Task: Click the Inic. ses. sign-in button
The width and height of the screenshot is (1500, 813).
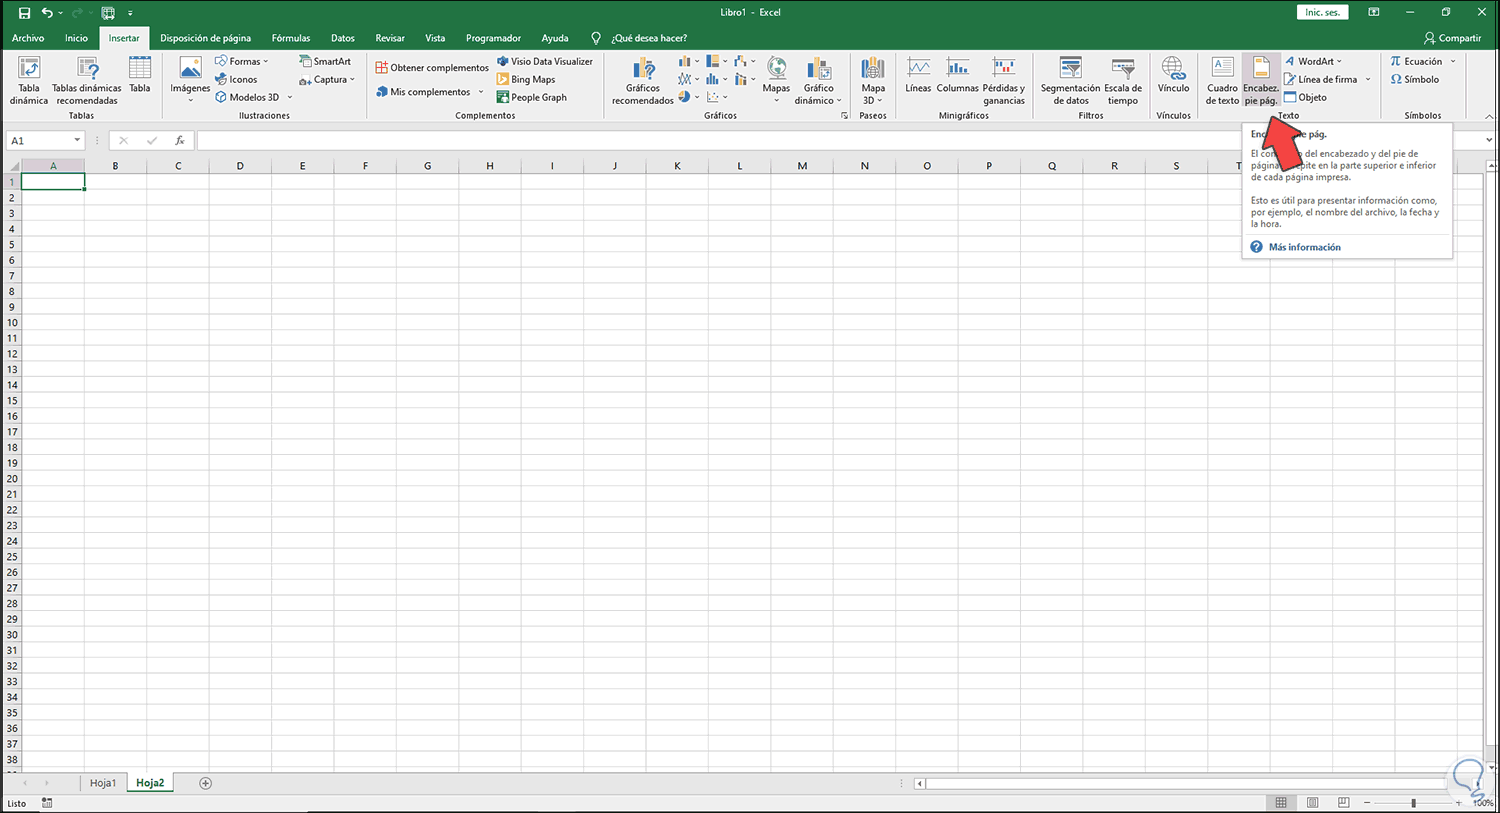Action: 1323,12
